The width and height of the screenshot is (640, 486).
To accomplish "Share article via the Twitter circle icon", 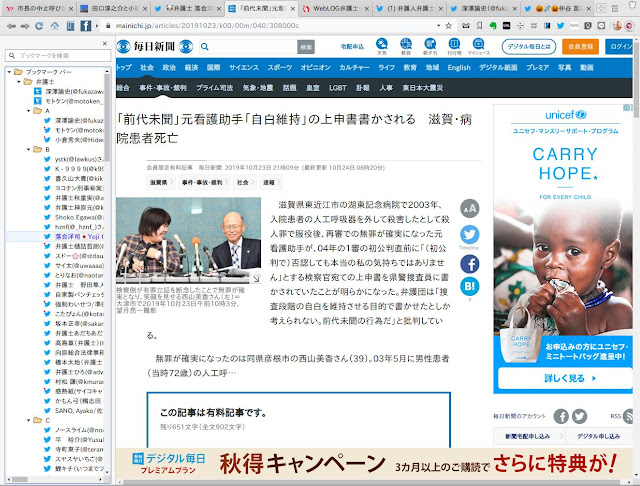I will click(x=470, y=235).
